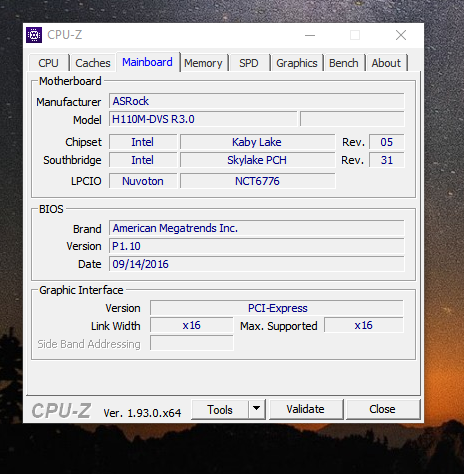Switch to the CPU tab
The height and width of the screenshot is (474, 464).
48,63
